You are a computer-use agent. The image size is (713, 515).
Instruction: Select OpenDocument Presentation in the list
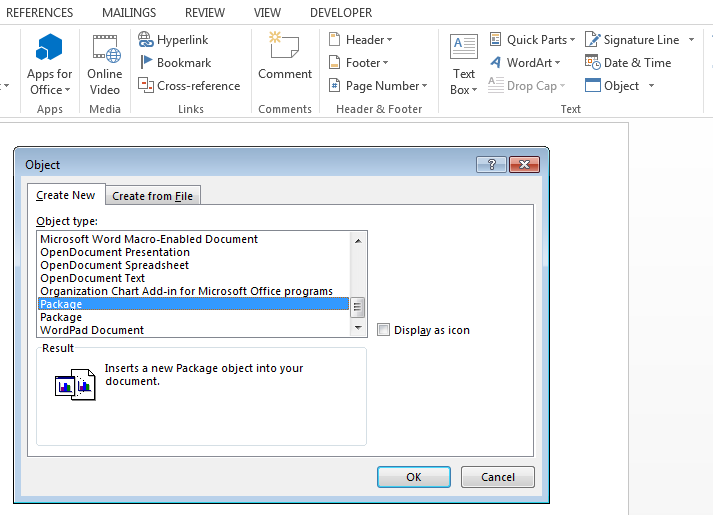[x=194, y=252]
